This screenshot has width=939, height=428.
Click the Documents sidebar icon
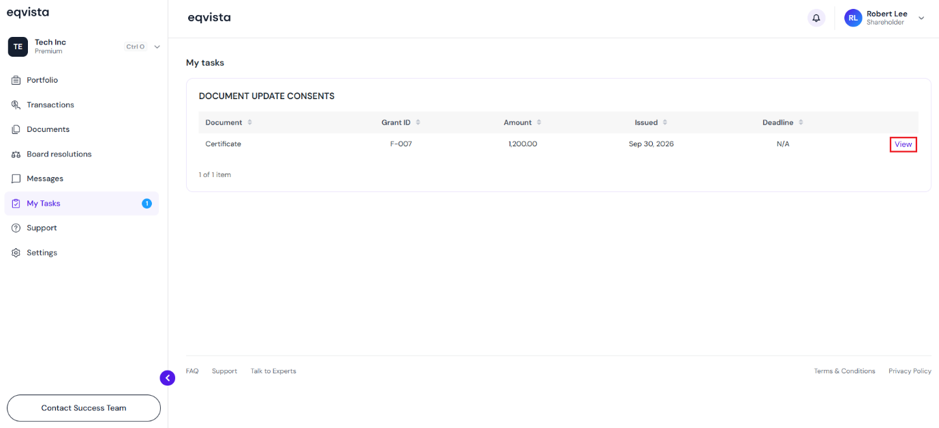(x=16, y=129)
